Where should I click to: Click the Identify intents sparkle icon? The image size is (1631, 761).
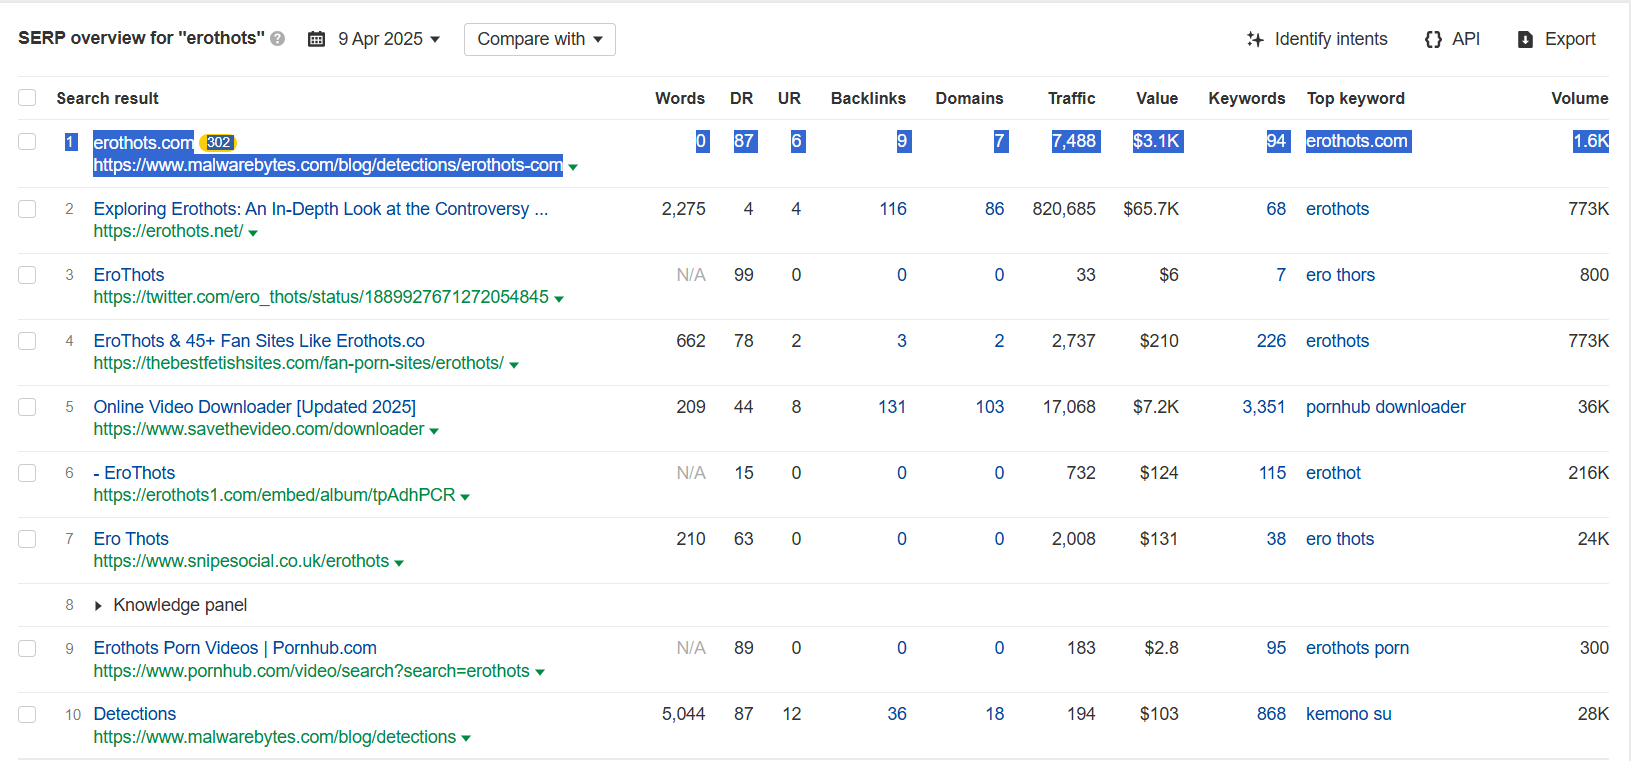tap(1255, 39)
